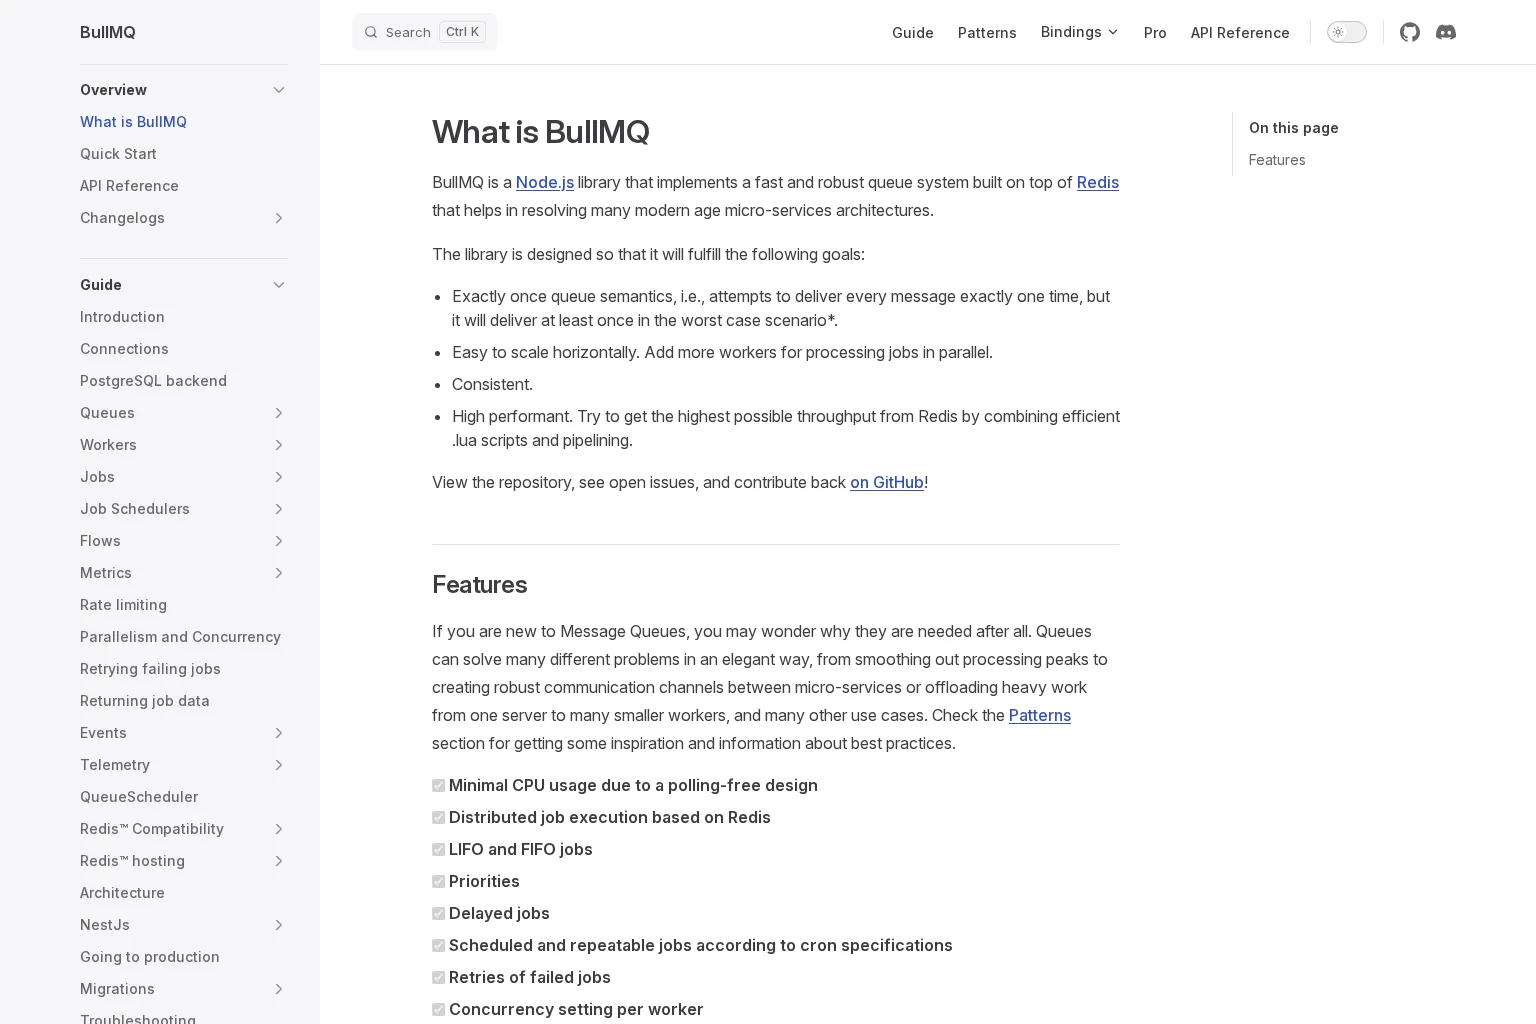The height and width of the screenshot is (1024, 1536).
Task: Open Parallelism and Concurrency page
Action: pyautogui.click(x=180, y=637)
